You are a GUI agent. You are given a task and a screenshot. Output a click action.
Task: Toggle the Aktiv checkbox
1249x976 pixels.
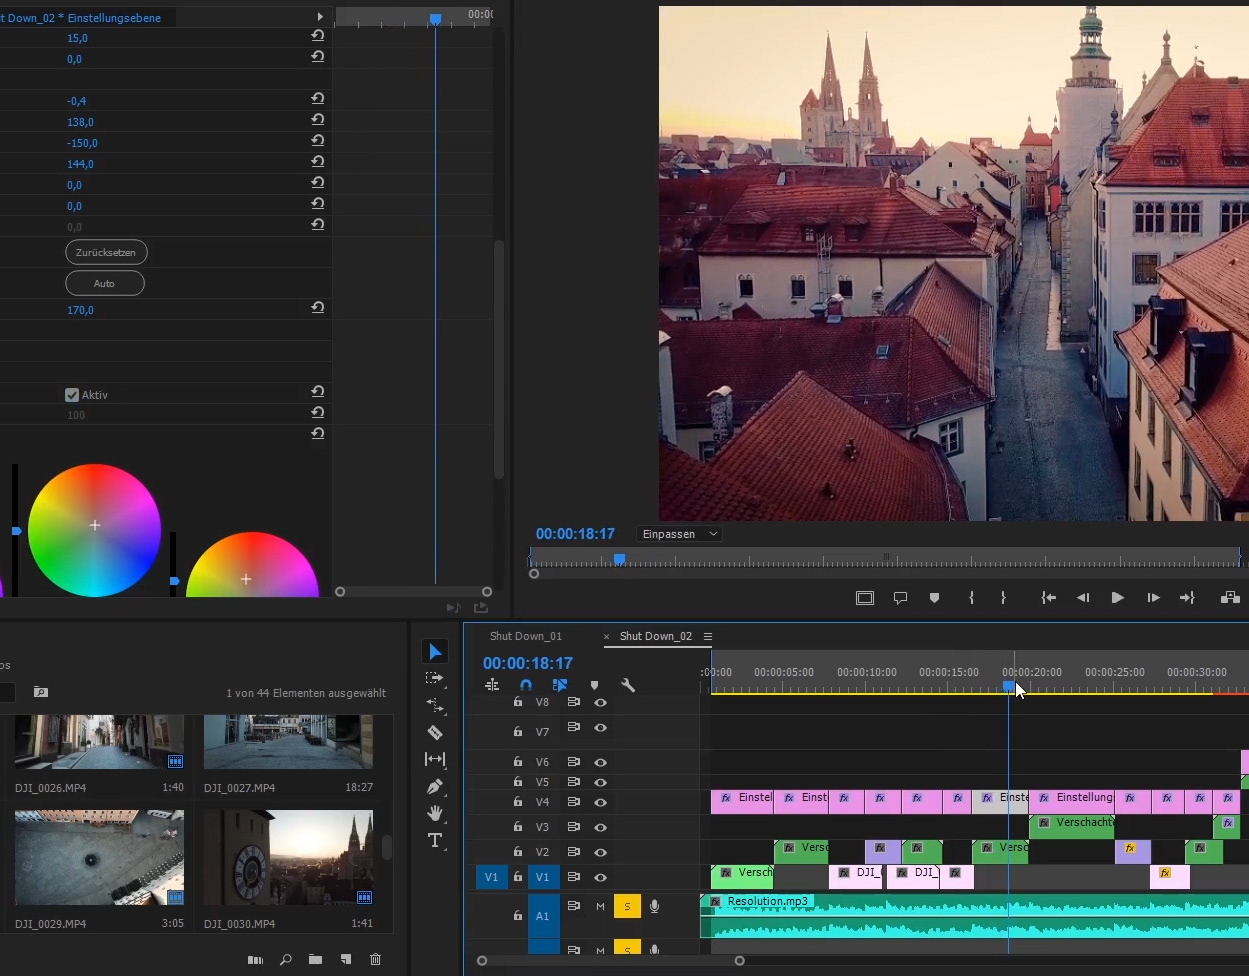point(72,395)
